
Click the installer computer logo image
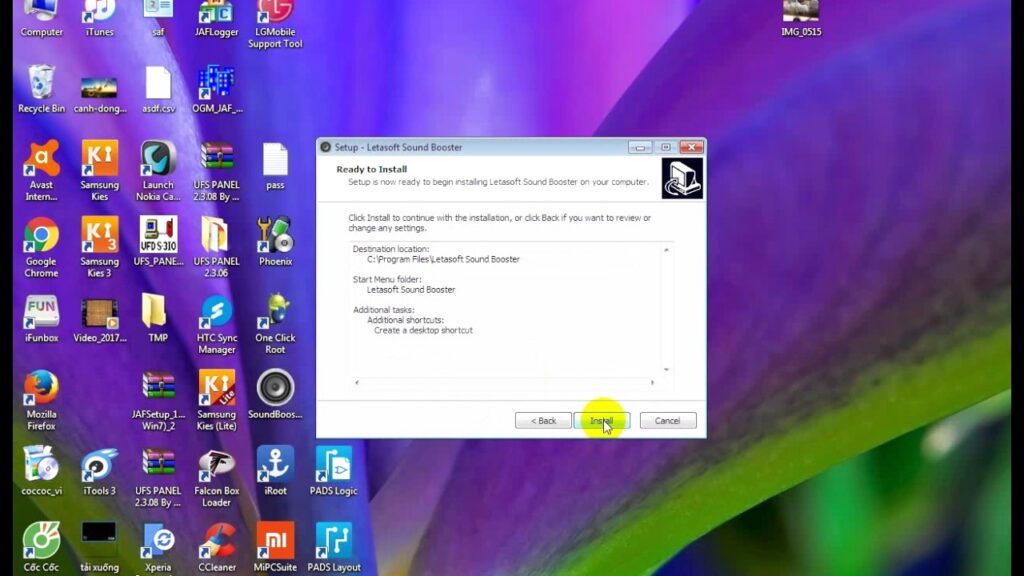click(682, 178)
